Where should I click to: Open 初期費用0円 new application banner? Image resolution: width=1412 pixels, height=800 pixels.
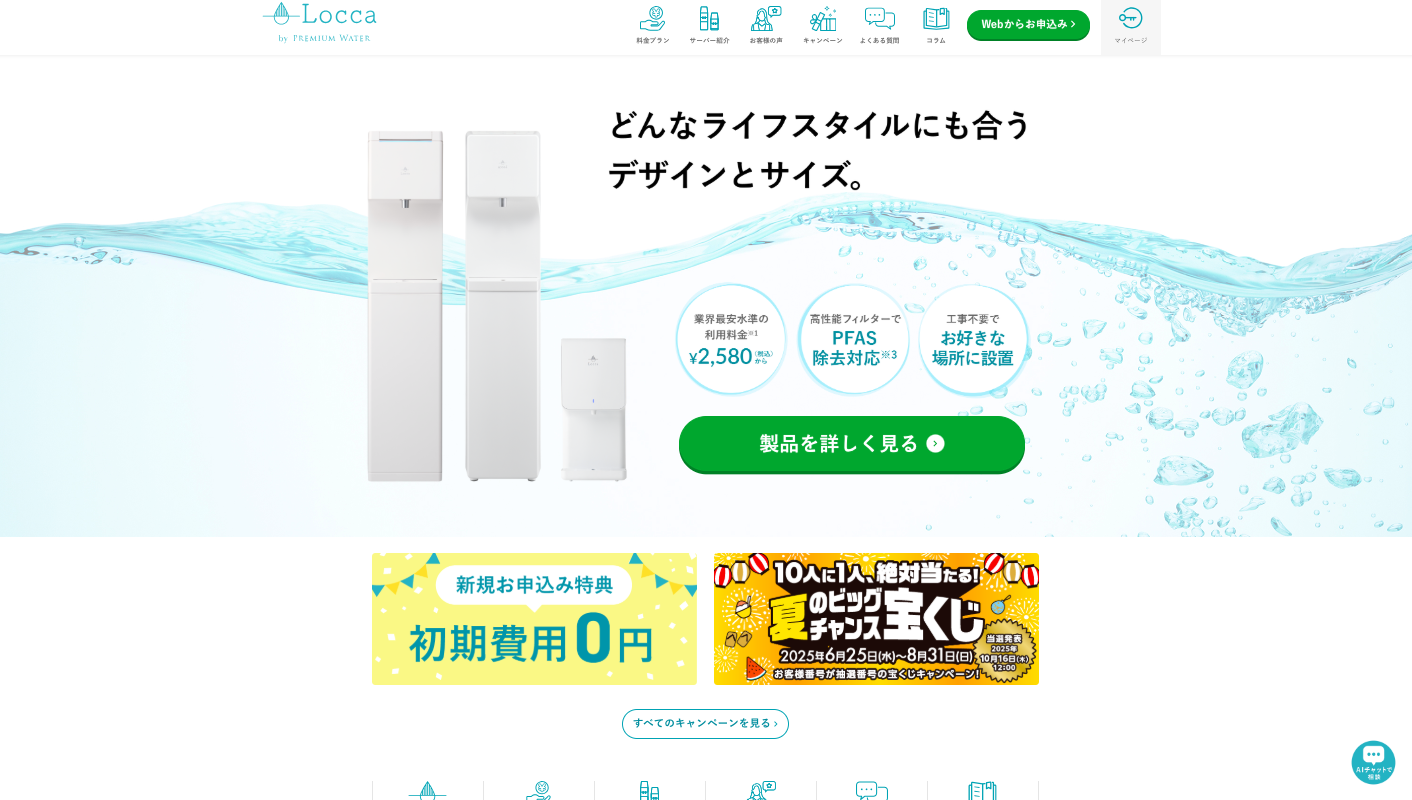coord(534,619)
